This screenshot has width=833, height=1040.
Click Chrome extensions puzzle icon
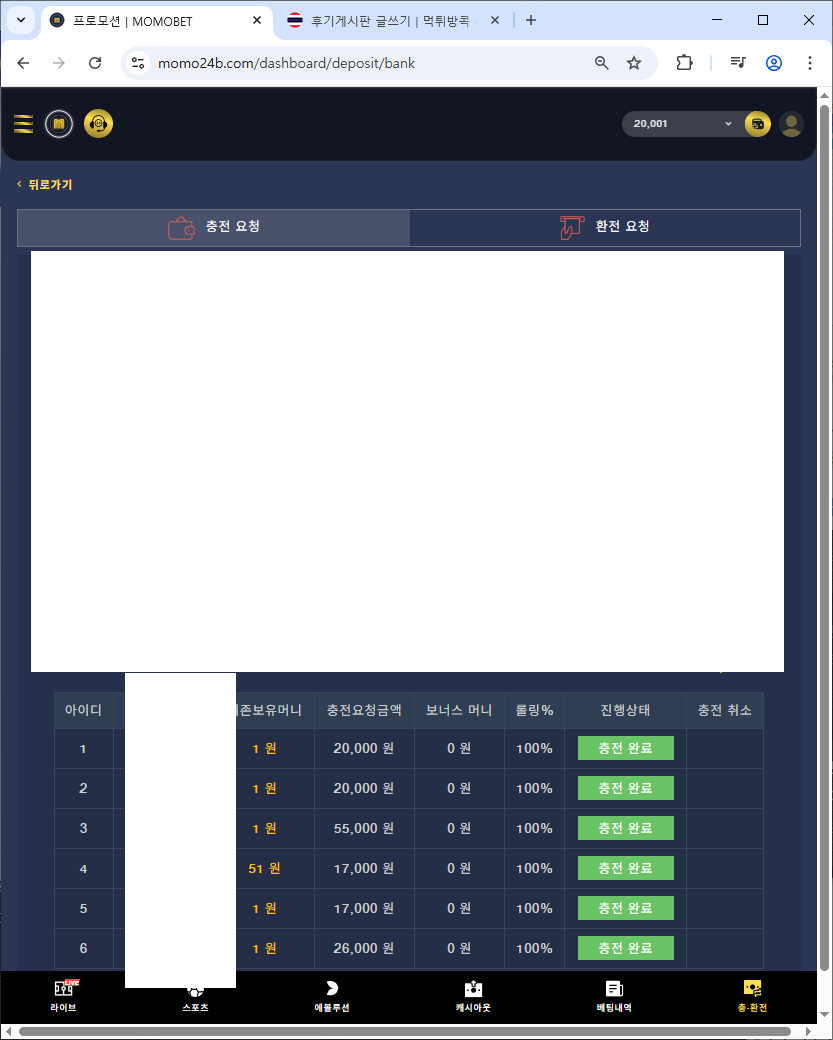pyautogui.click(x=684, y=63)
